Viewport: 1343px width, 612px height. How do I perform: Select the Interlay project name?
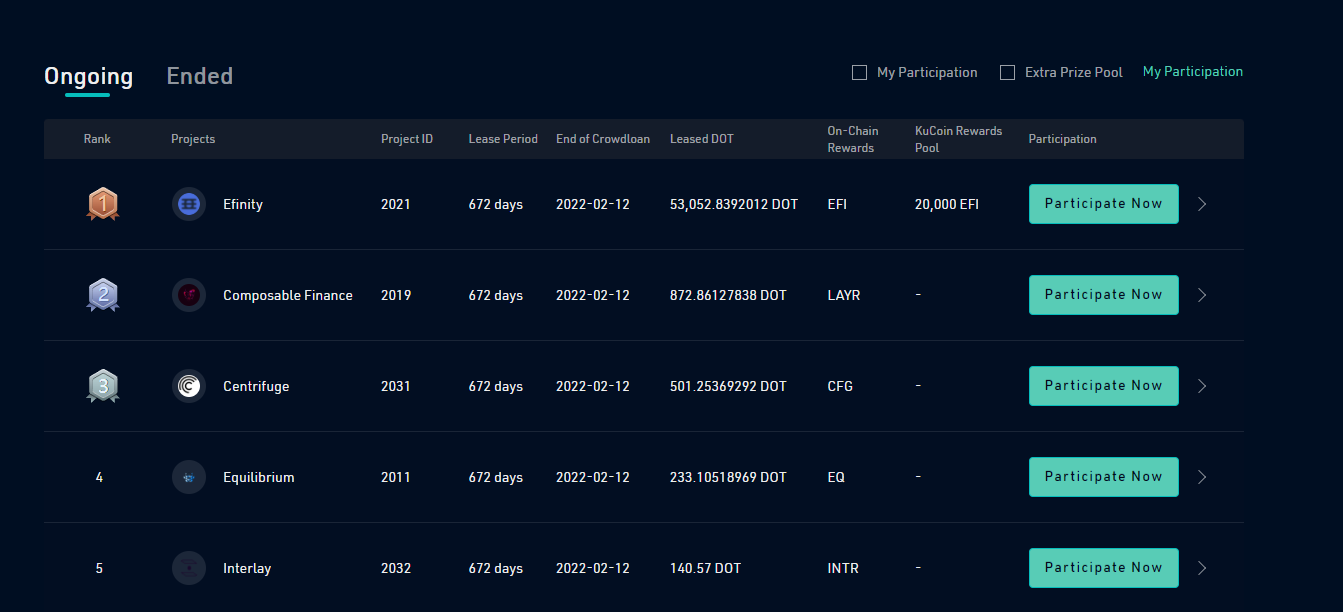(247, 568)
